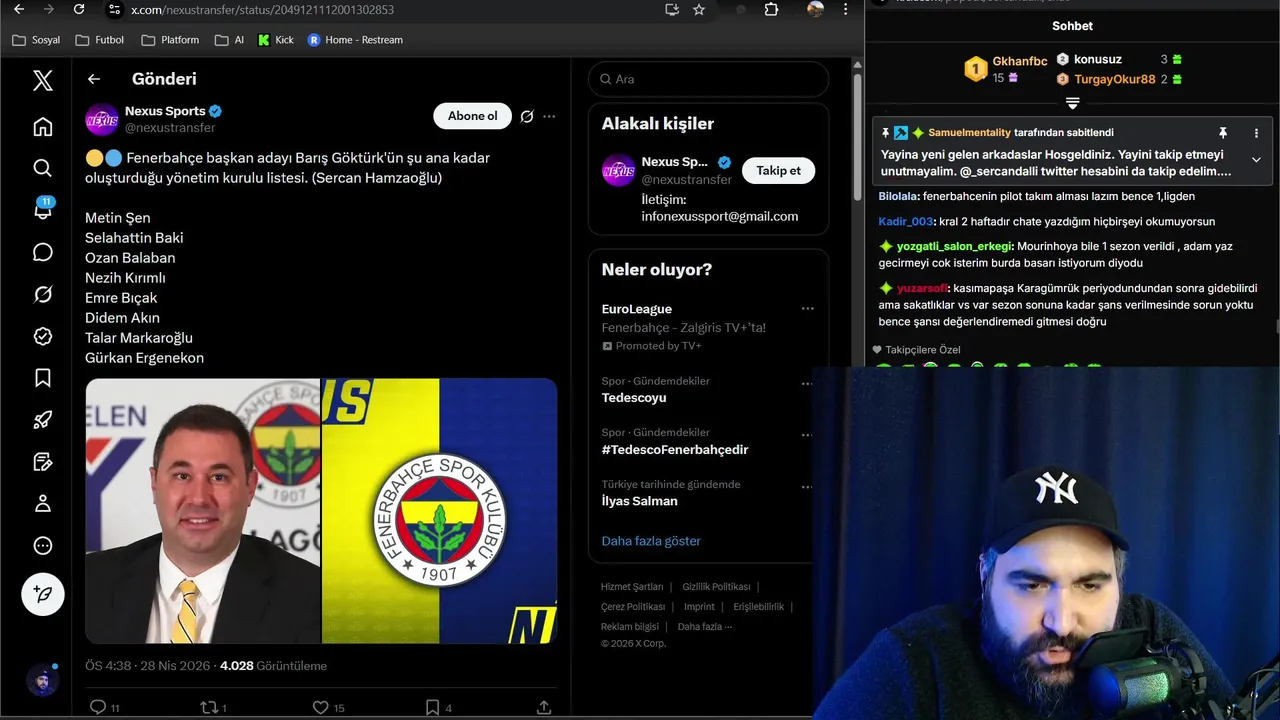The image size is (1280, 720).
Task: Go back with the Gönderi arrow
Action: coord(94,79)
